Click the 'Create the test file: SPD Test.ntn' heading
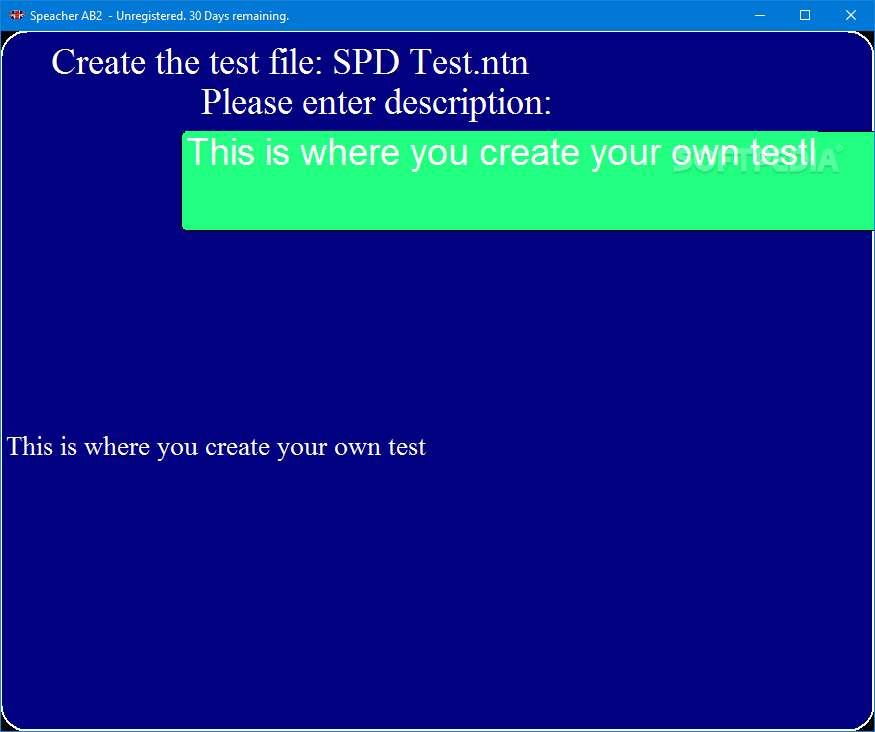Screen dimensions: 875x732 click(x=290, y=62)
